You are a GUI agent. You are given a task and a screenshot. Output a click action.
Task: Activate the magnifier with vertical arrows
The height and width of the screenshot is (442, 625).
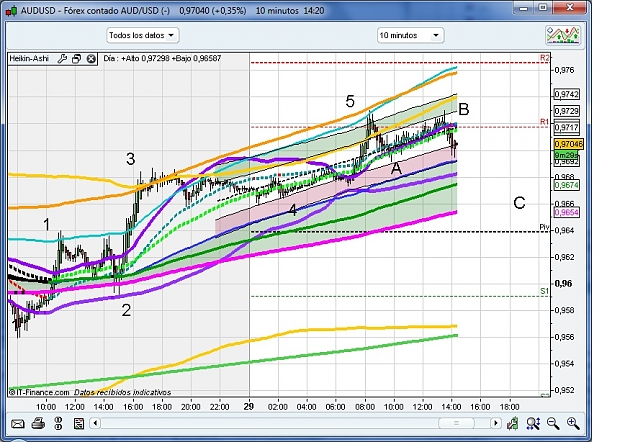(x=533, y=423)
